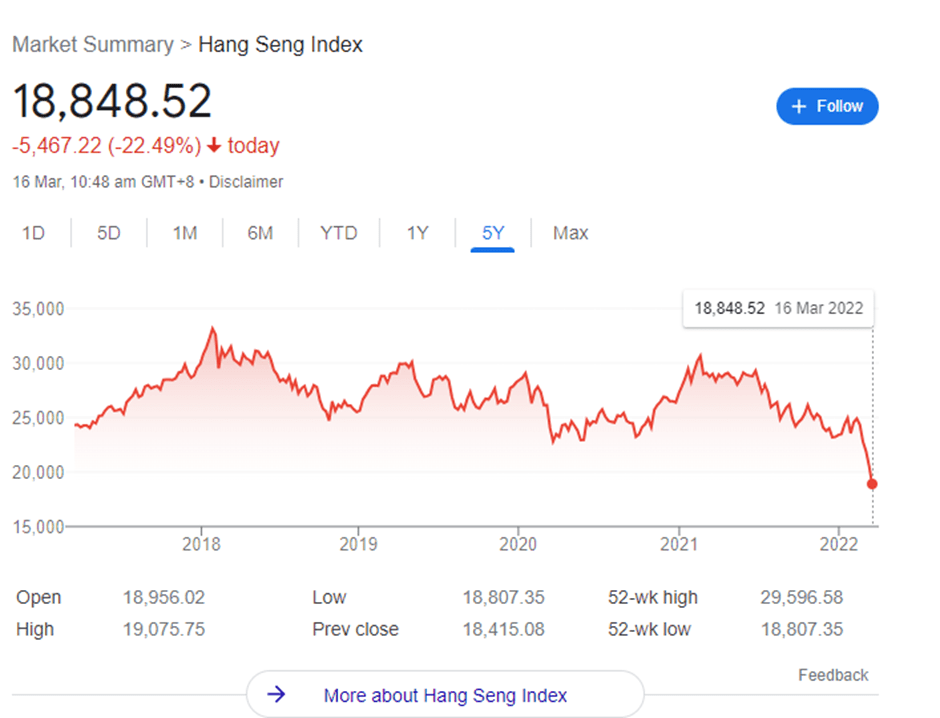
Task: Click the 52-wk high value 29,596.58
Action: [x=801, y=597]
